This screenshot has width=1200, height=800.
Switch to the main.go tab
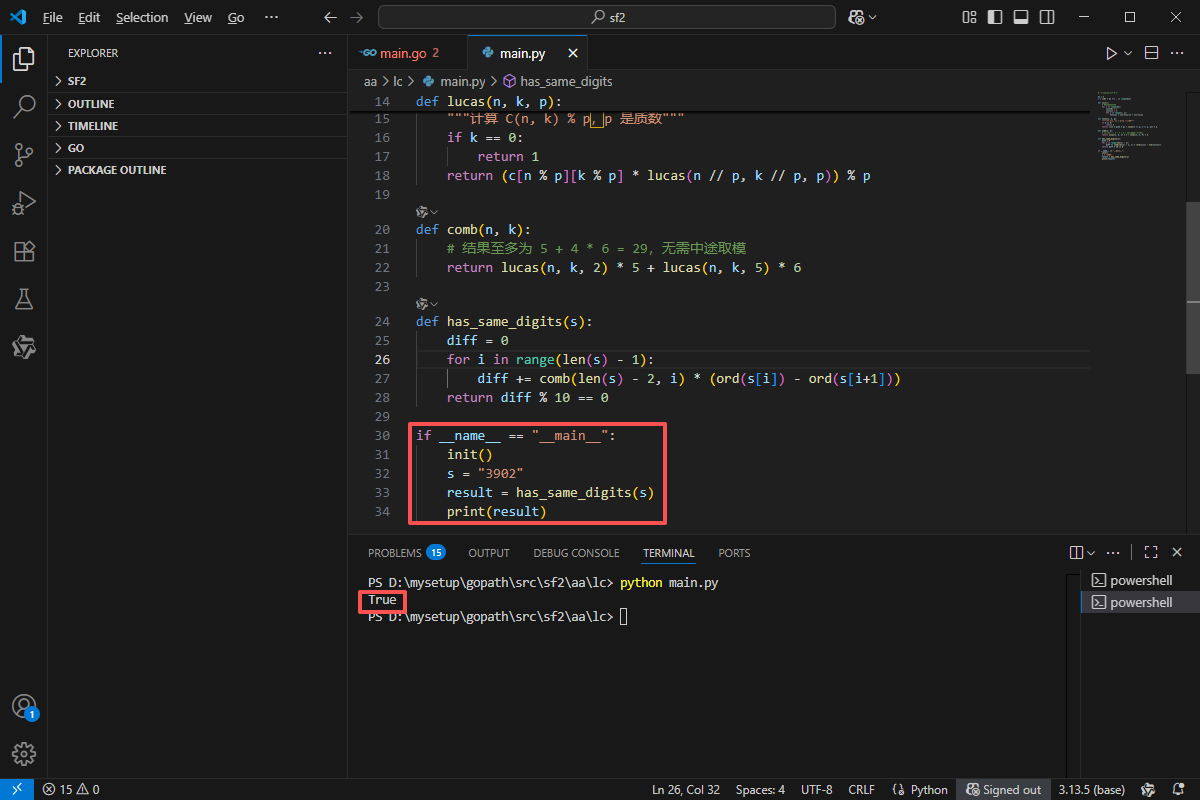(x=407, y=53)
